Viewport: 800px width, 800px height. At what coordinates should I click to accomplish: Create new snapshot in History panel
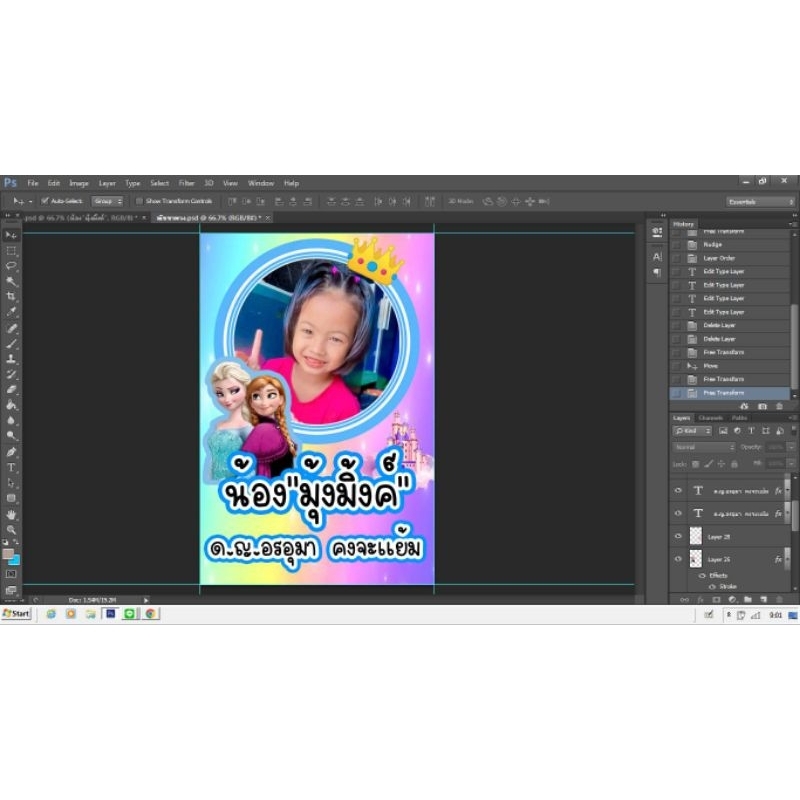(762, 406)
